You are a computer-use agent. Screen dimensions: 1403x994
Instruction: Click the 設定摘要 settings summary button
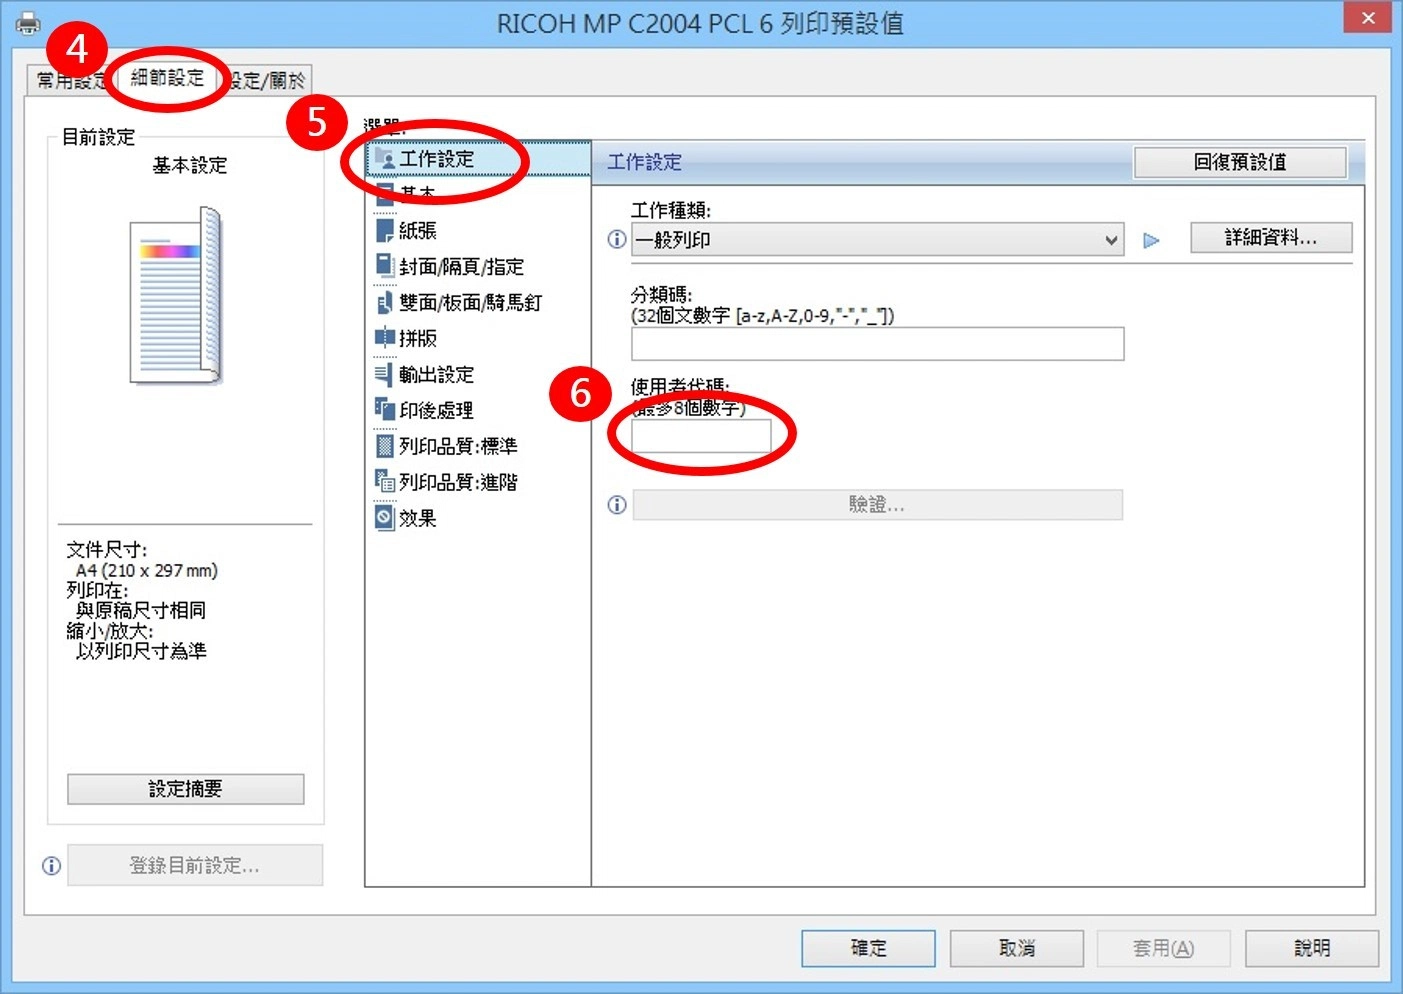pyautogui.click(x=185, y=788)
